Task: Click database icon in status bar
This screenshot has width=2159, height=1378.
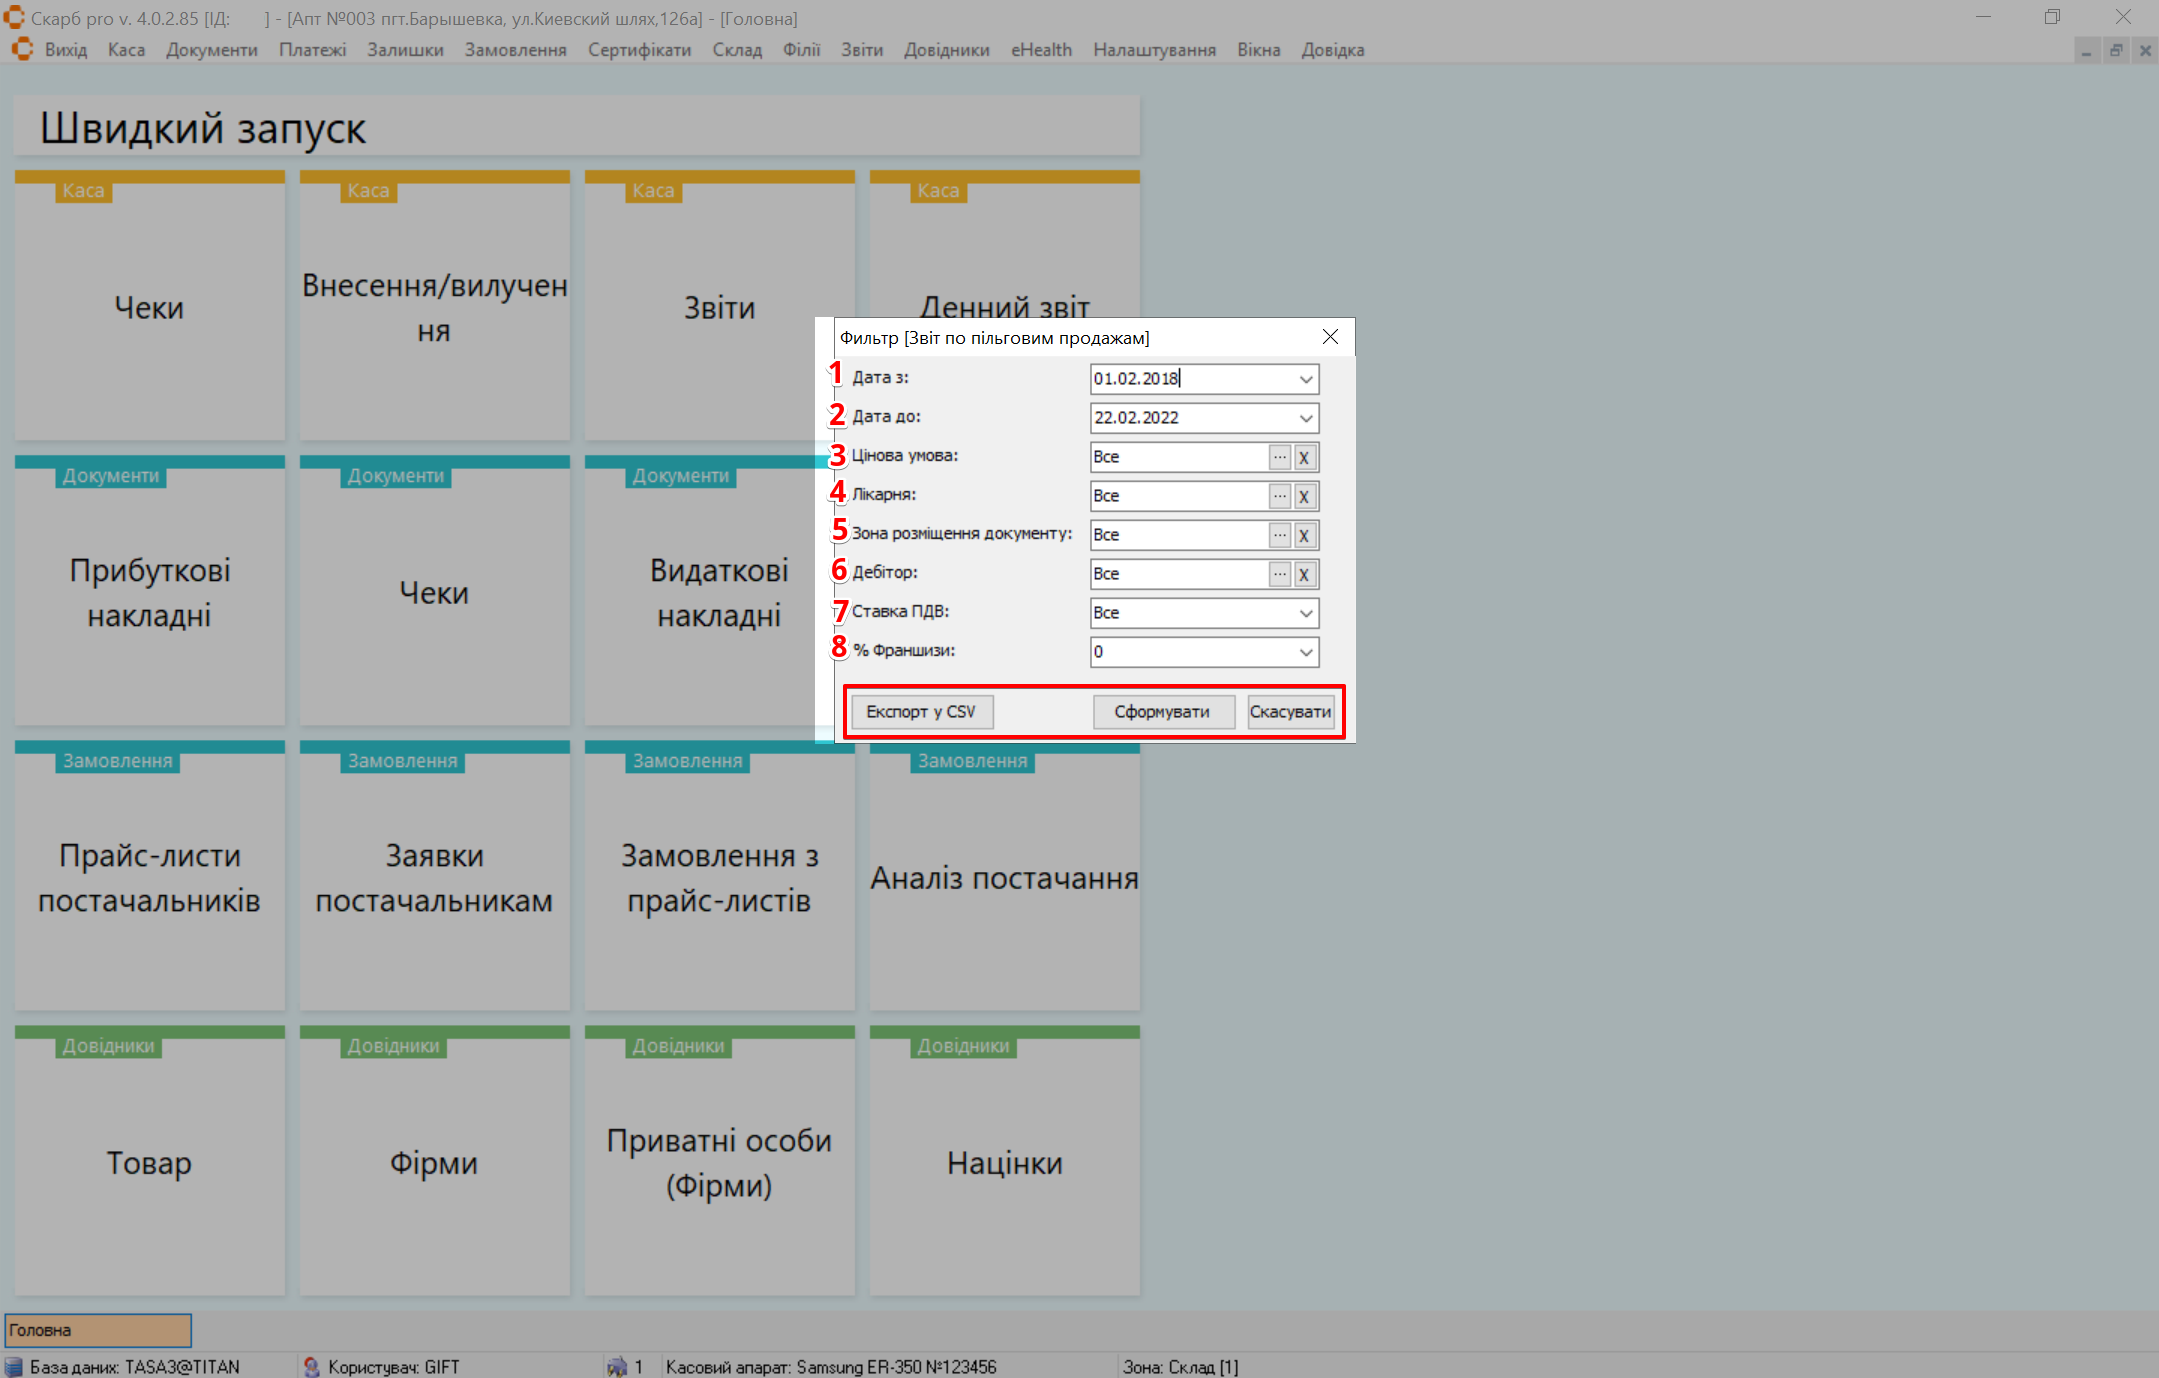Action: (x=14, y=1366)
